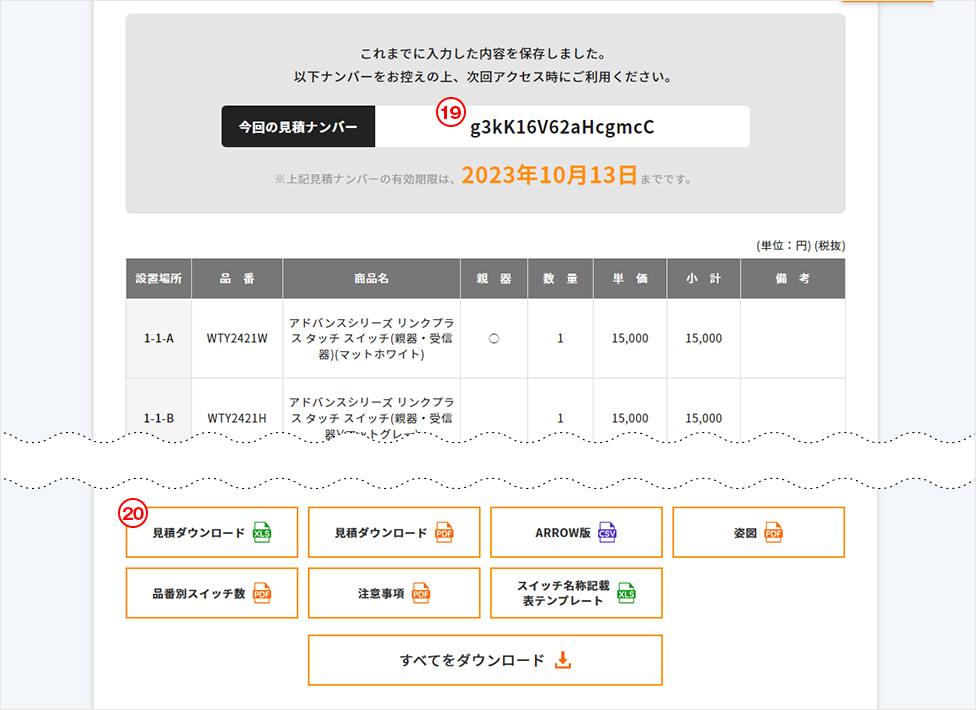The height and width of the screenshot is (710, 976).
Task: Click the XLS icon on 見積ダウンロード
Action: [x=262, y=533]
